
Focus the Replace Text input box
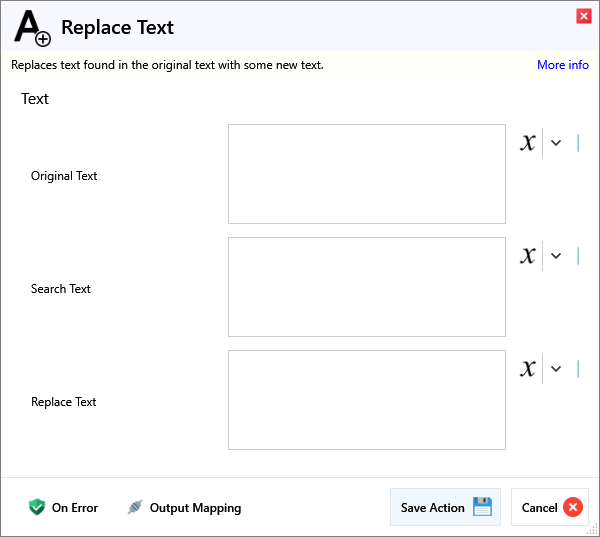pyautogui.click(x=366, y=400)
